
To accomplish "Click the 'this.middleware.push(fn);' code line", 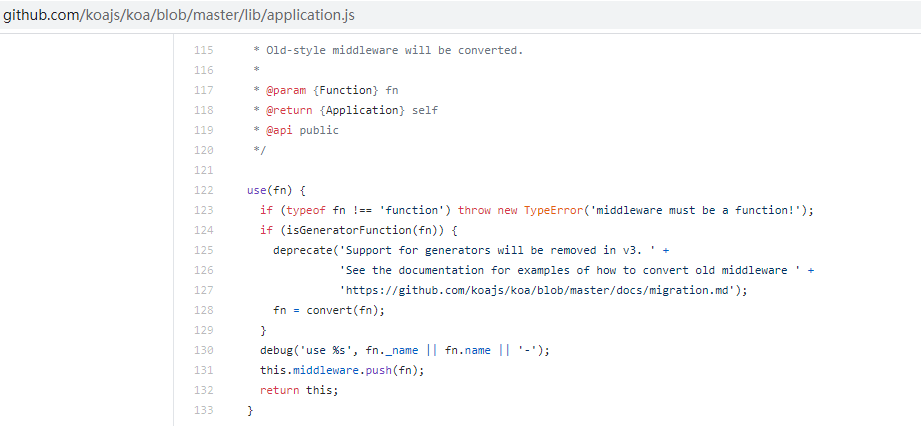I will click(x=328, y=370).
